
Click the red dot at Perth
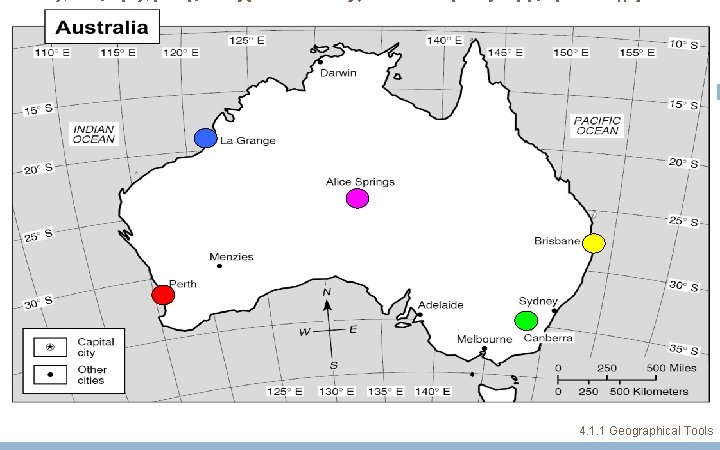[163, 295]
